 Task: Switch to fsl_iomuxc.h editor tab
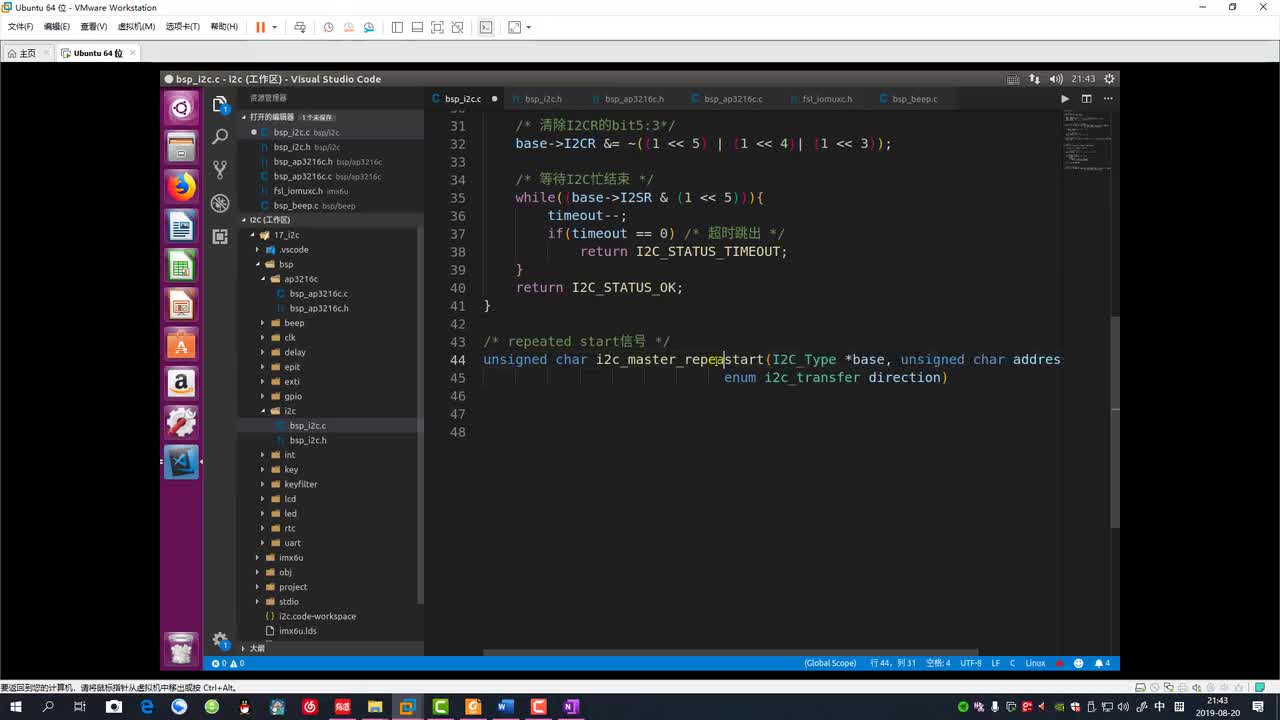pyautogui.click(x=827, y=99)
